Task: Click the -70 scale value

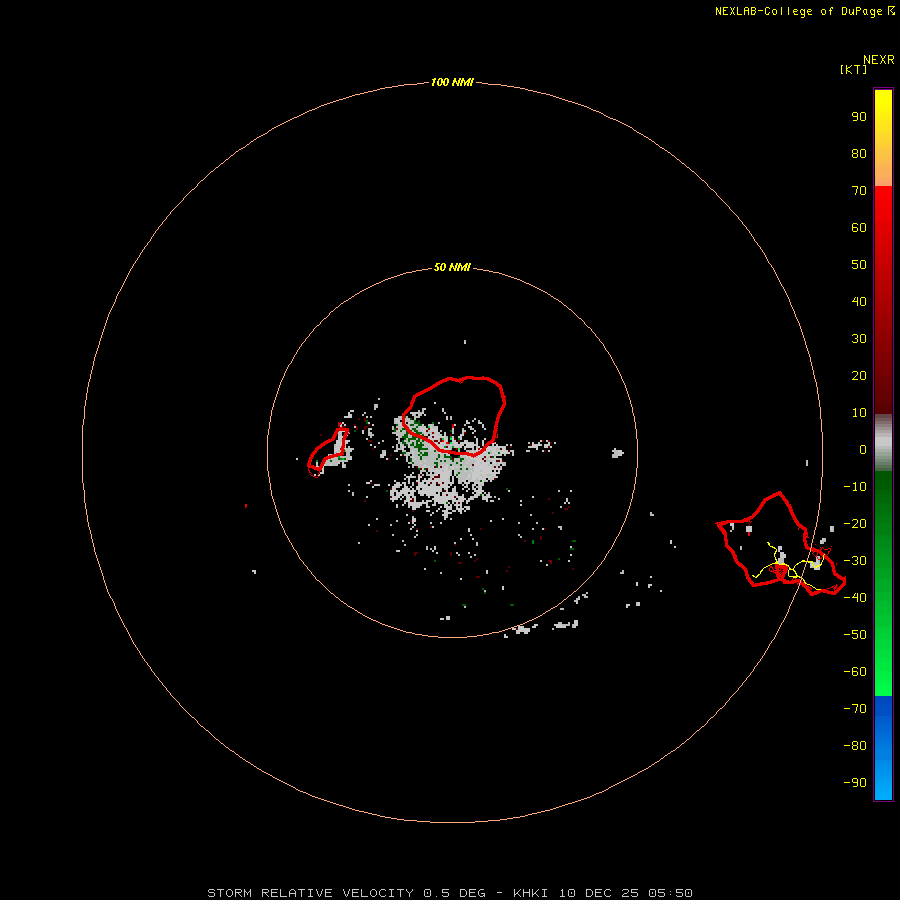Action: pos(855,709)
